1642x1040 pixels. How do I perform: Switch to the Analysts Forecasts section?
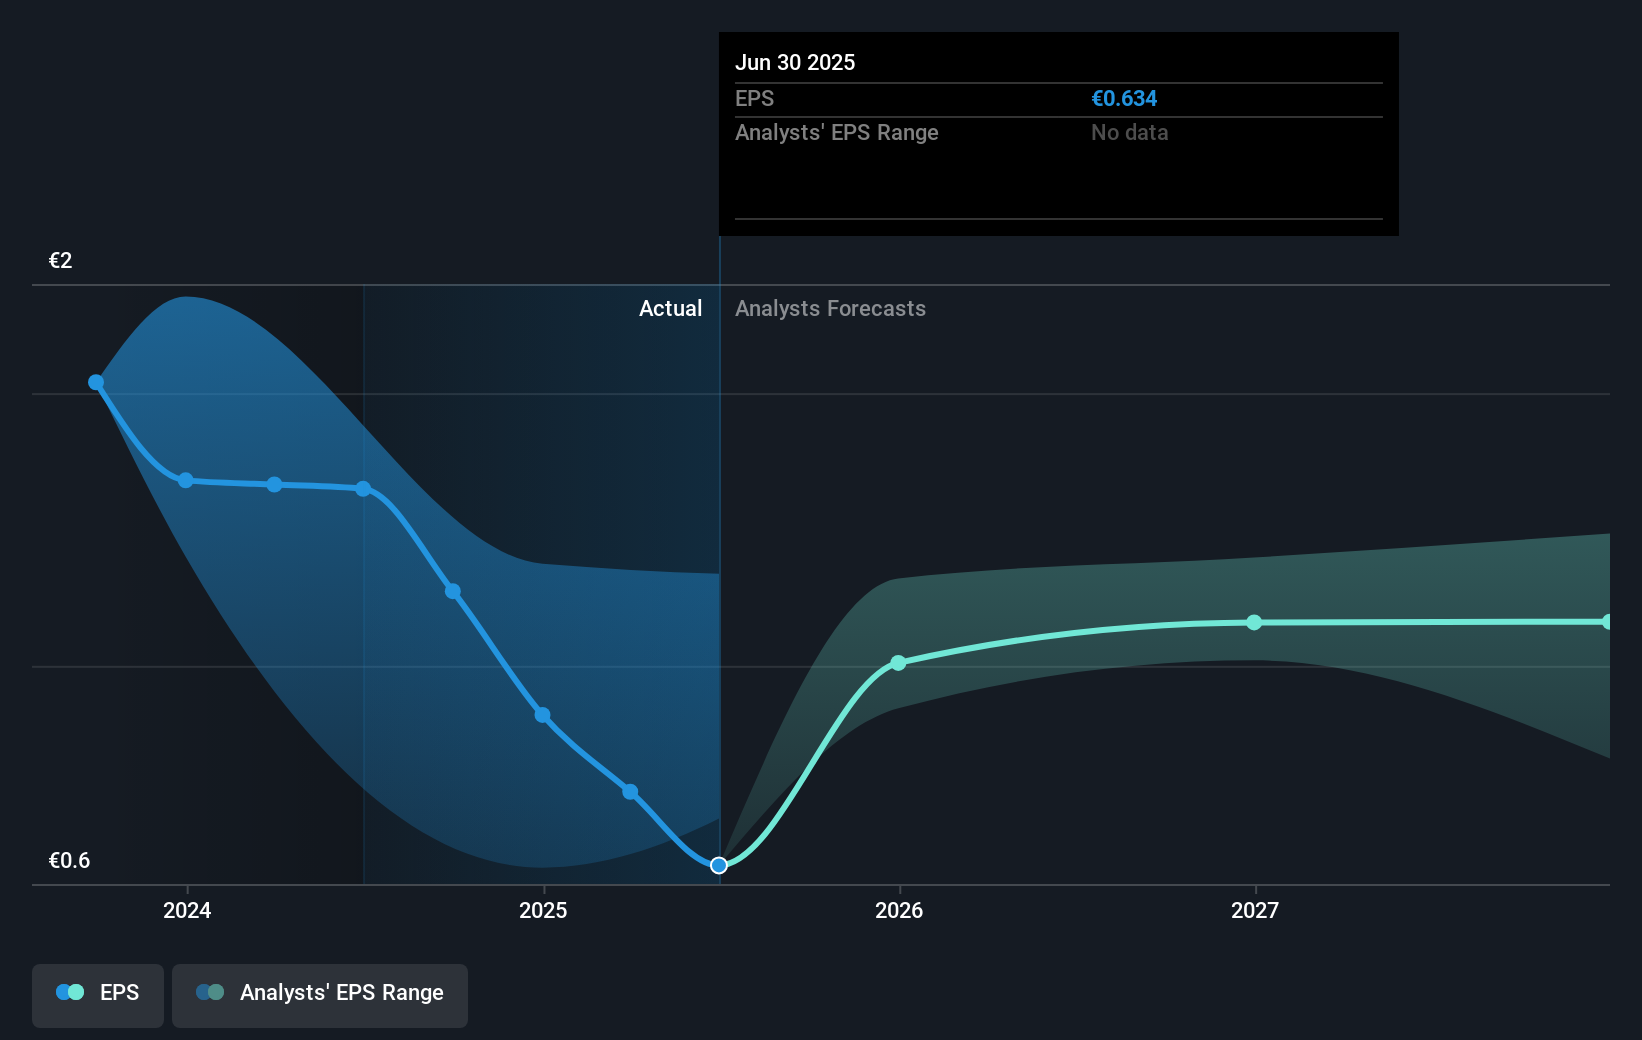[x=830, y=308]
